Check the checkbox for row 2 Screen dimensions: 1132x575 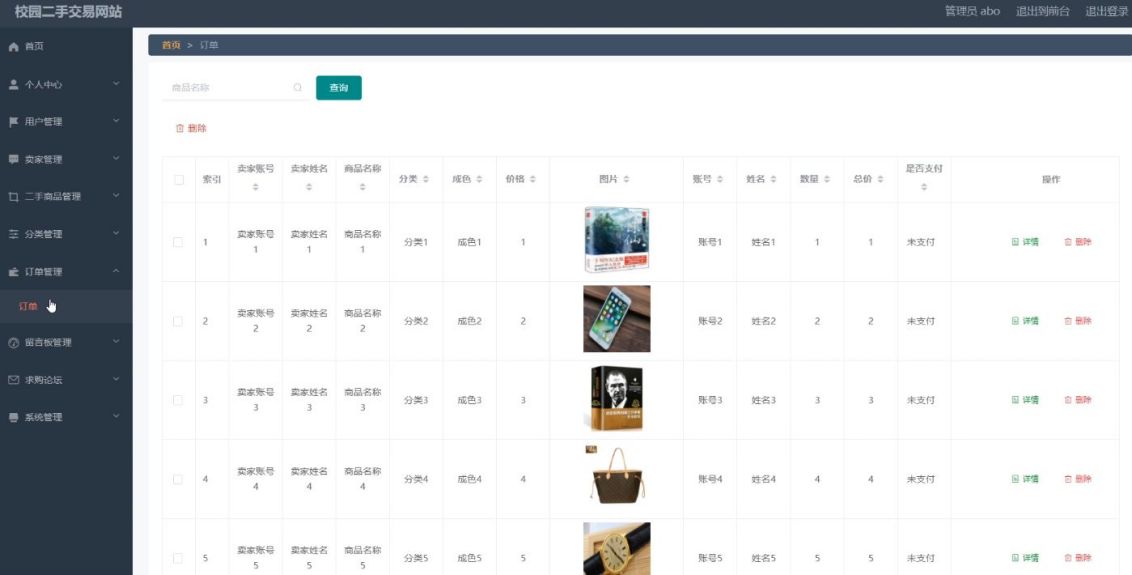point(178,321)
